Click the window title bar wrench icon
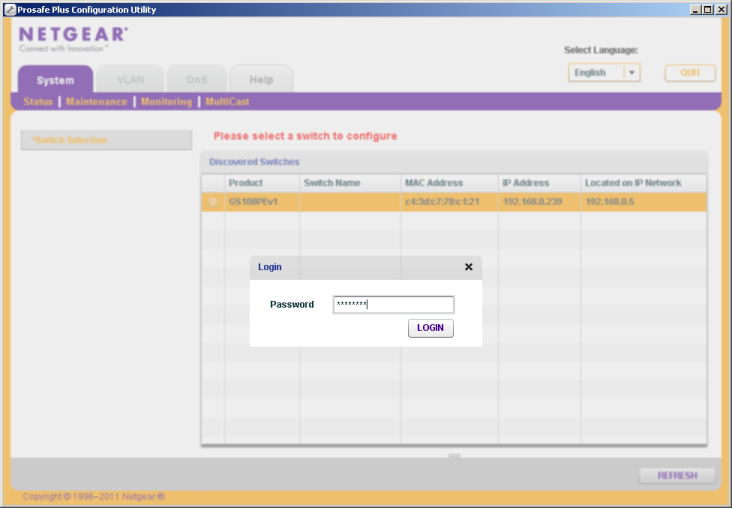The image size is (732, 508). 10,9
